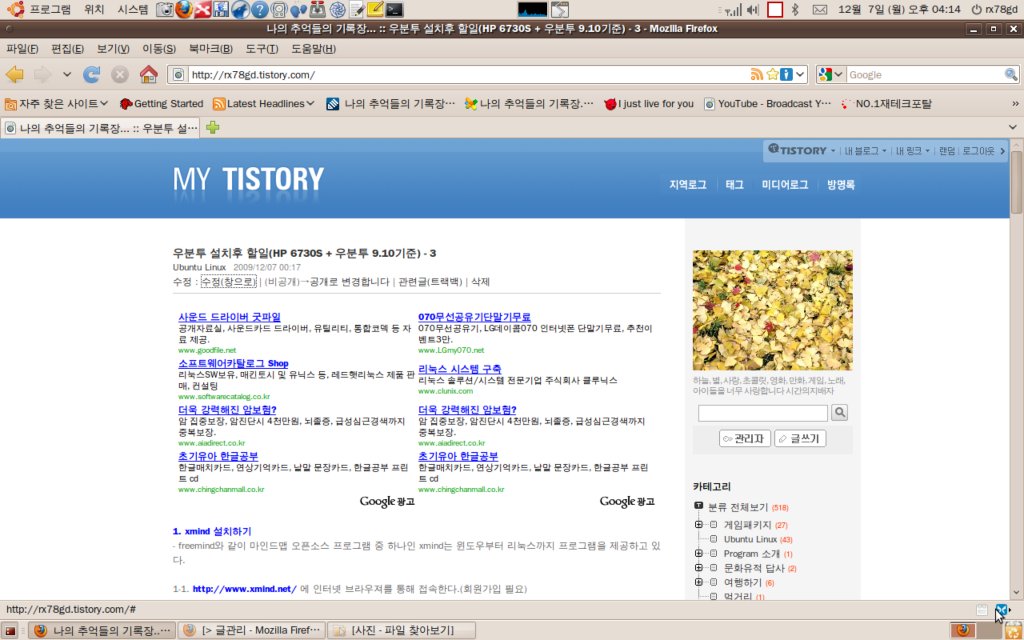
Task: Open the 파일(F) menu
Action: (x=22, y=49)
